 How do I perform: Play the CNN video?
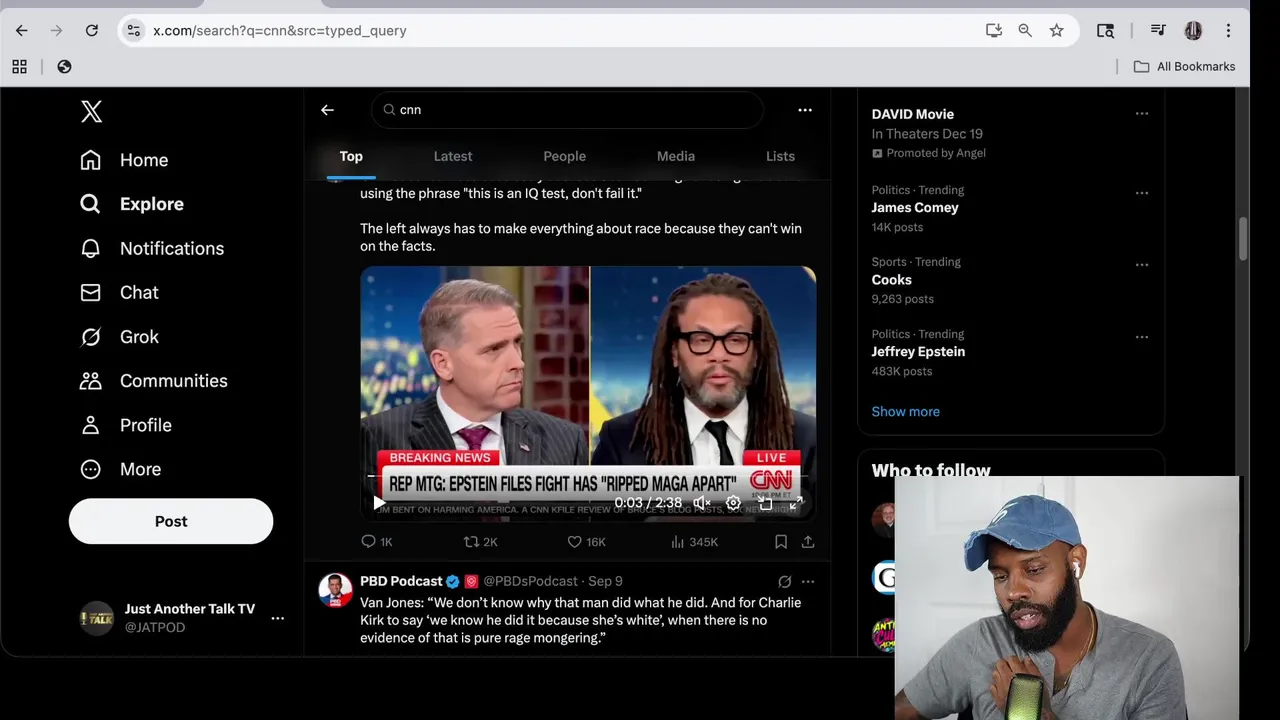pos(379,503)
